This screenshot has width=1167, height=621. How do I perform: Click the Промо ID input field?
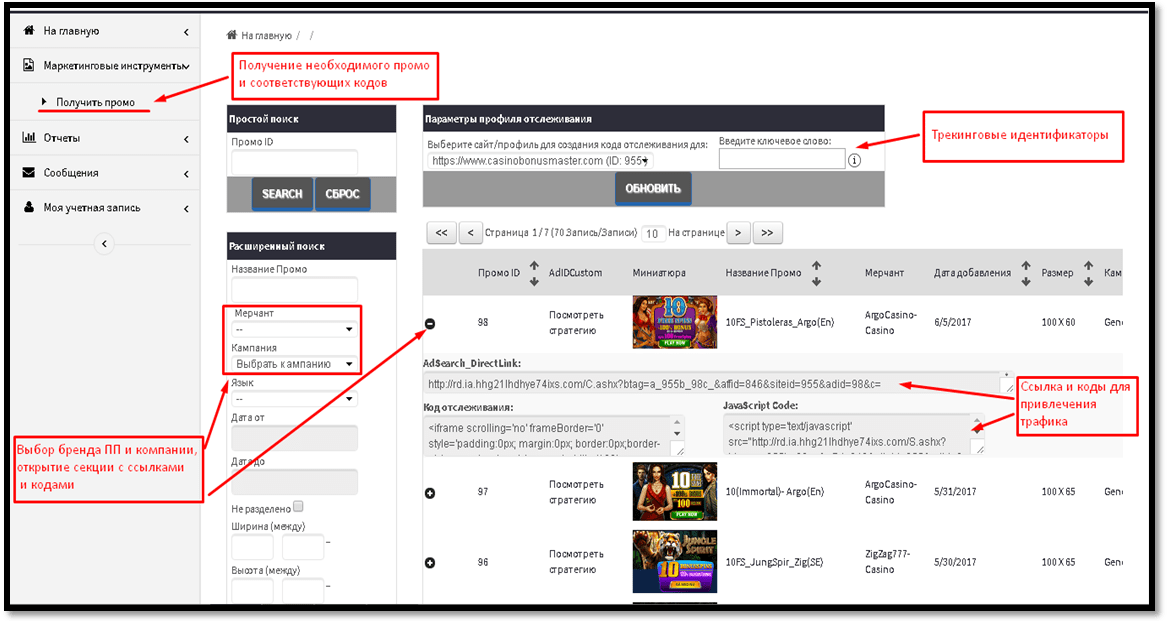tap(295, 162)
